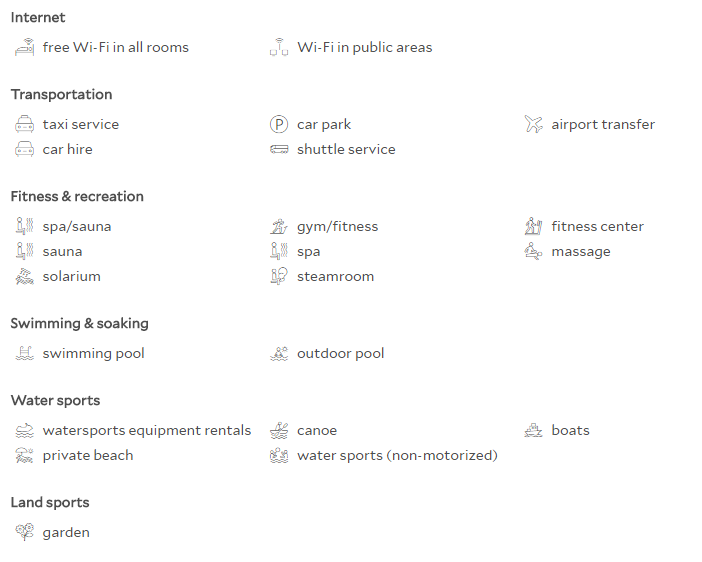The height and width of the screenshot is (562, 702).
Task: Click the airport transfer airplane icon
Action: point(533,124)
